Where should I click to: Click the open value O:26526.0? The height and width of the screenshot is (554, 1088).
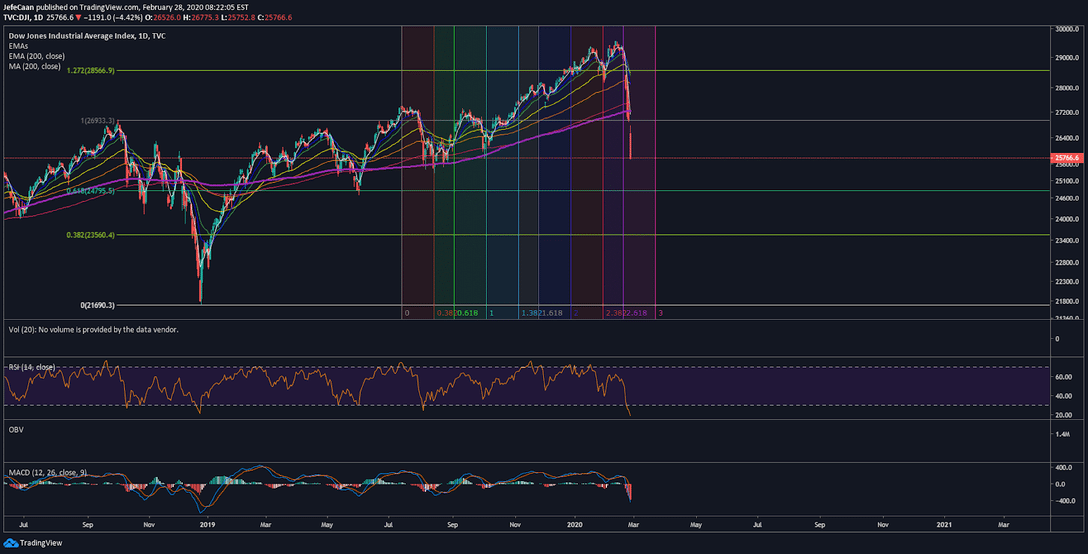click(x=163, y=17)
